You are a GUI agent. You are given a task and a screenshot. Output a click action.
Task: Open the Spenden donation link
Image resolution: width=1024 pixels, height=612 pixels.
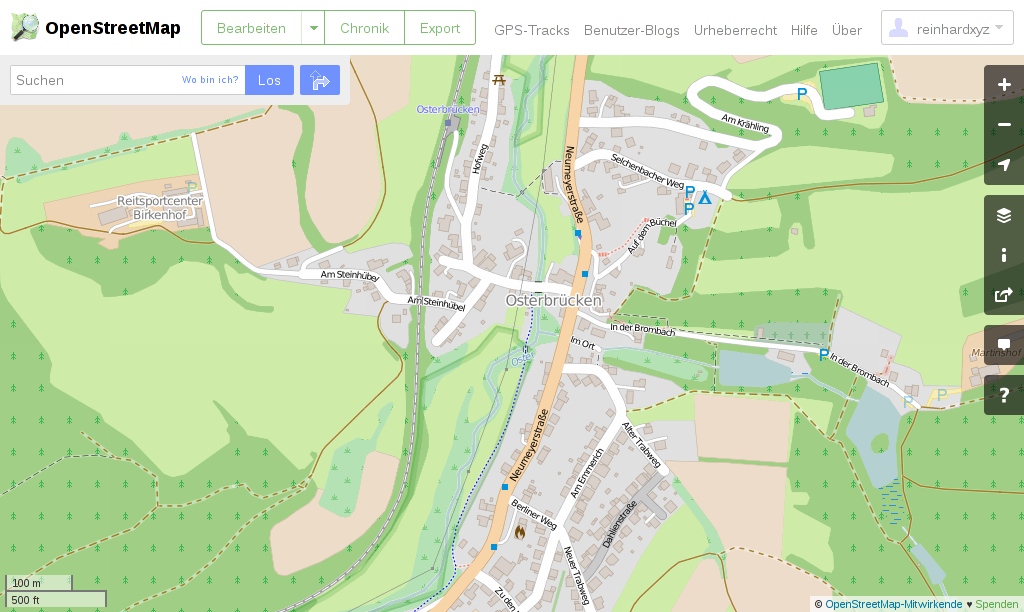coord(996,604)
